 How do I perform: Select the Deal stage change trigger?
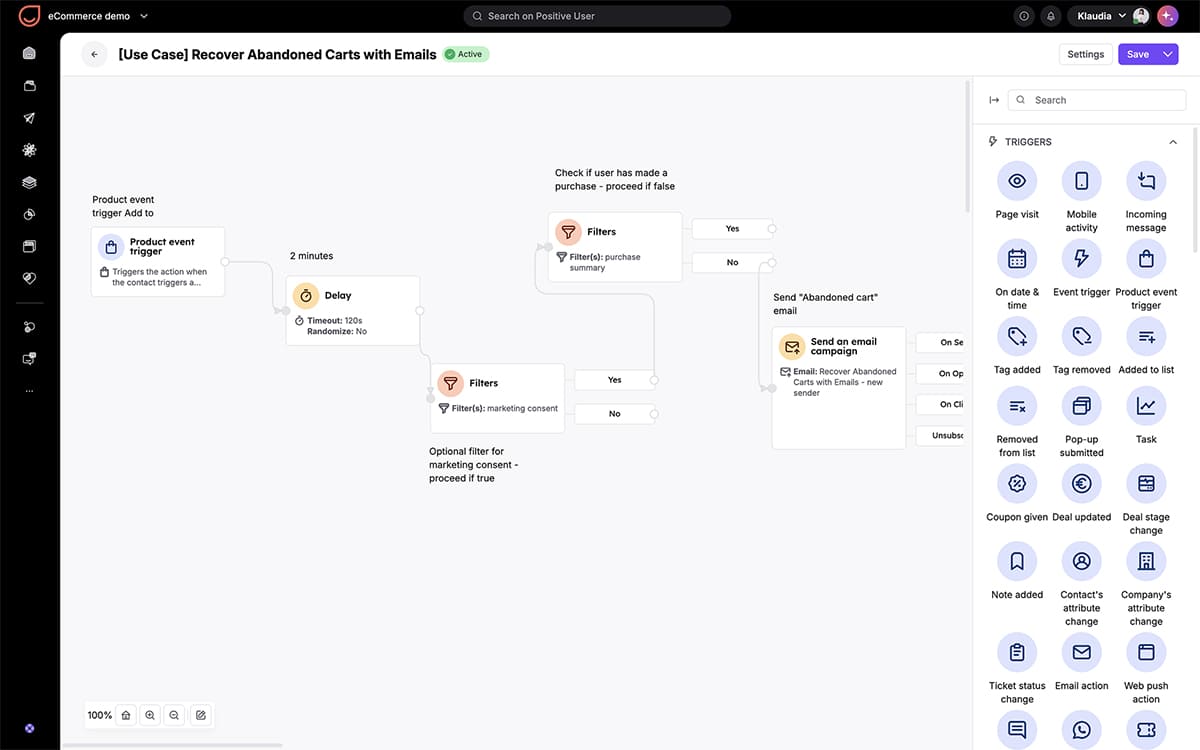point(1146,484)
